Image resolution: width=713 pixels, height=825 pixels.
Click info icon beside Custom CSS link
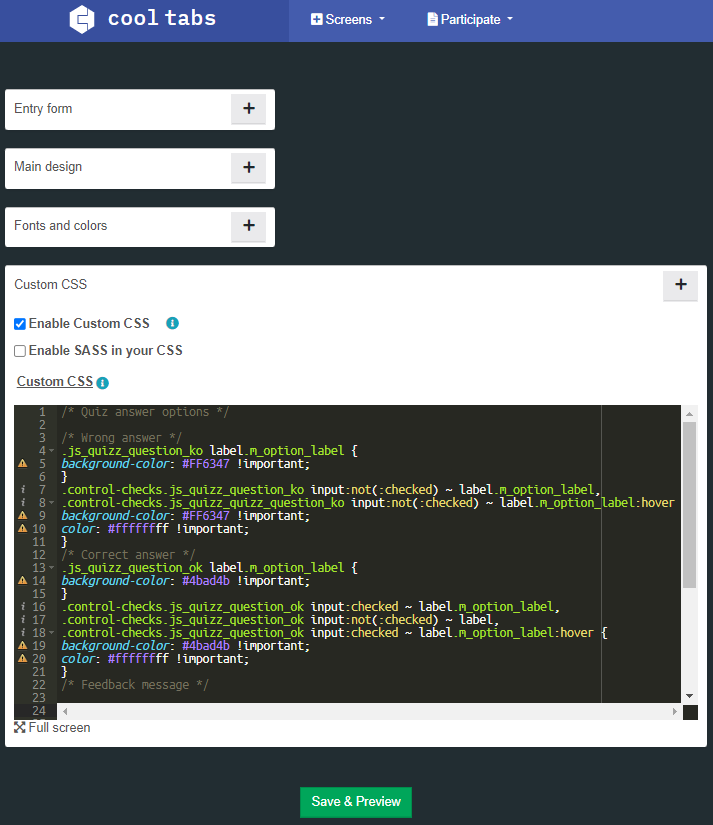103,383
